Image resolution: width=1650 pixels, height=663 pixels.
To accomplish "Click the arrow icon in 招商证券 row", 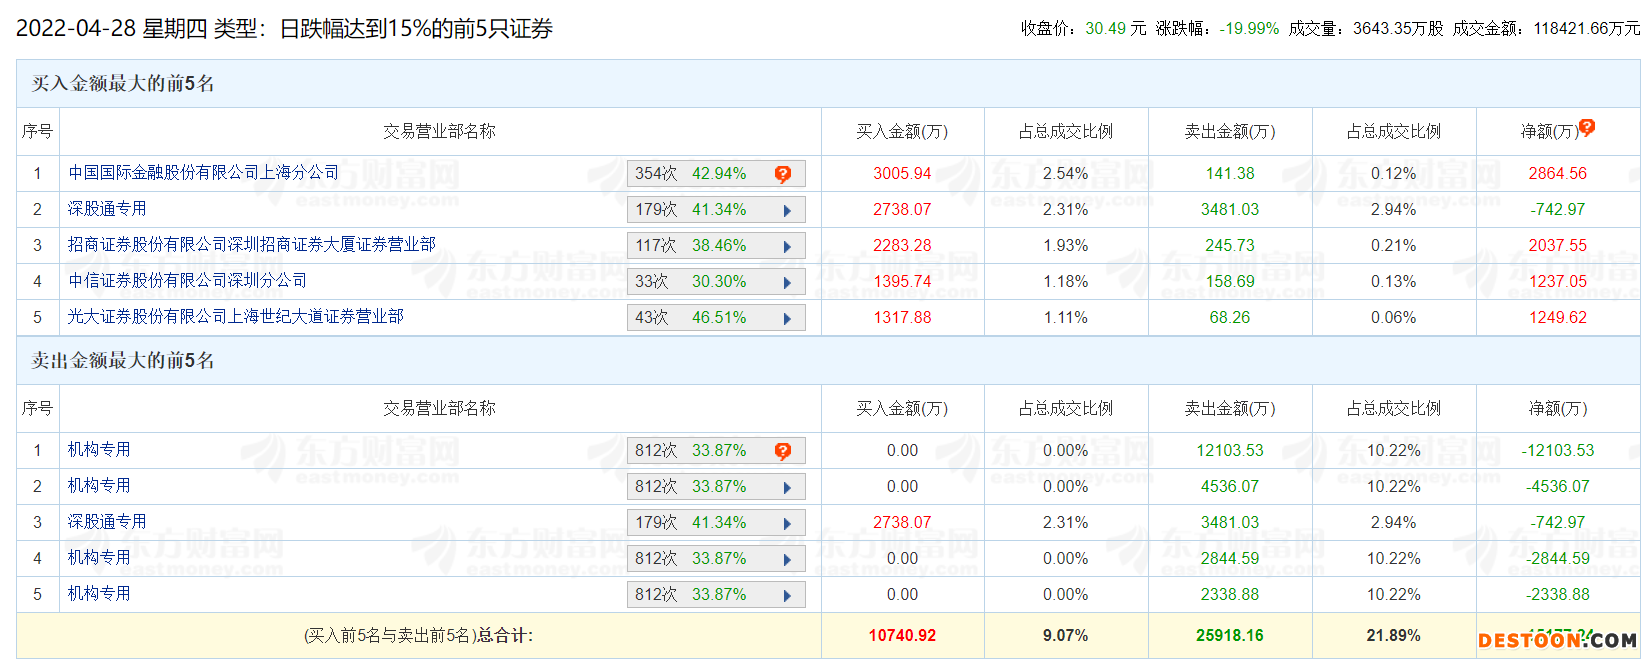I will [x=787, y=247].
